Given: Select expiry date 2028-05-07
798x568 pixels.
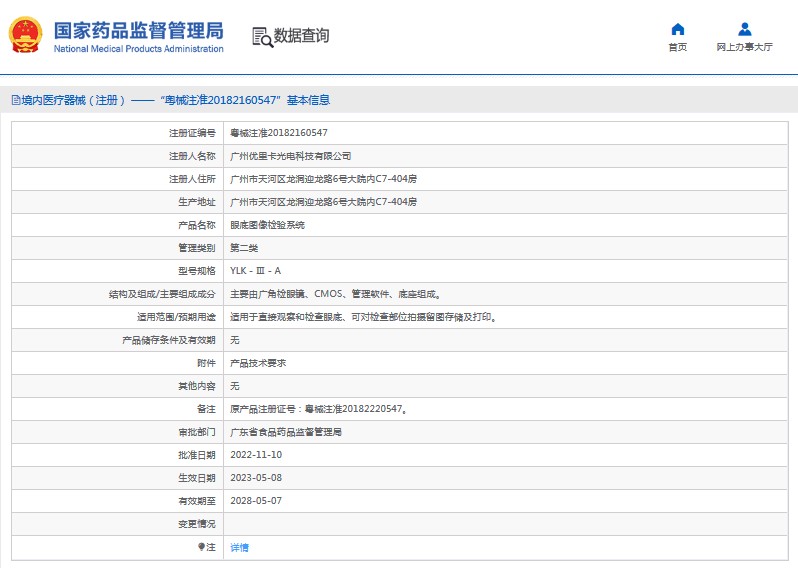Looking at the screenshot, I should (256, 501).
